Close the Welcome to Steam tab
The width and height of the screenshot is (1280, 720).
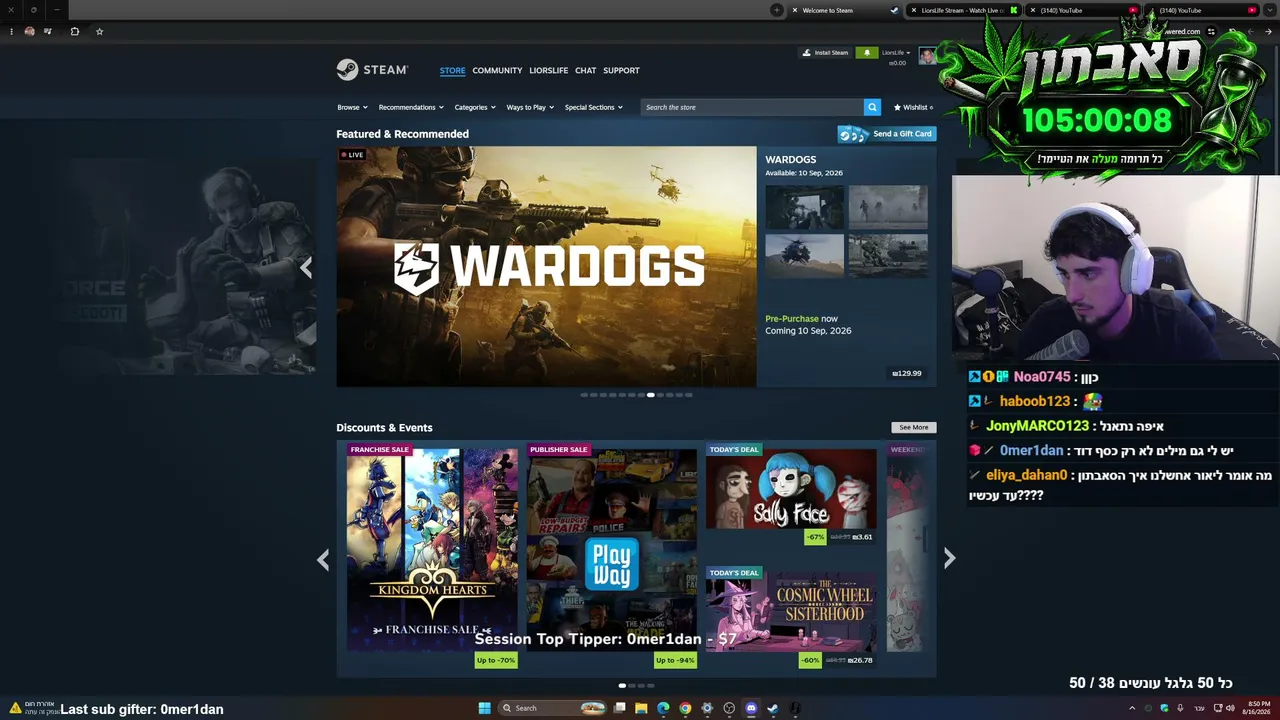coord(795,10)
